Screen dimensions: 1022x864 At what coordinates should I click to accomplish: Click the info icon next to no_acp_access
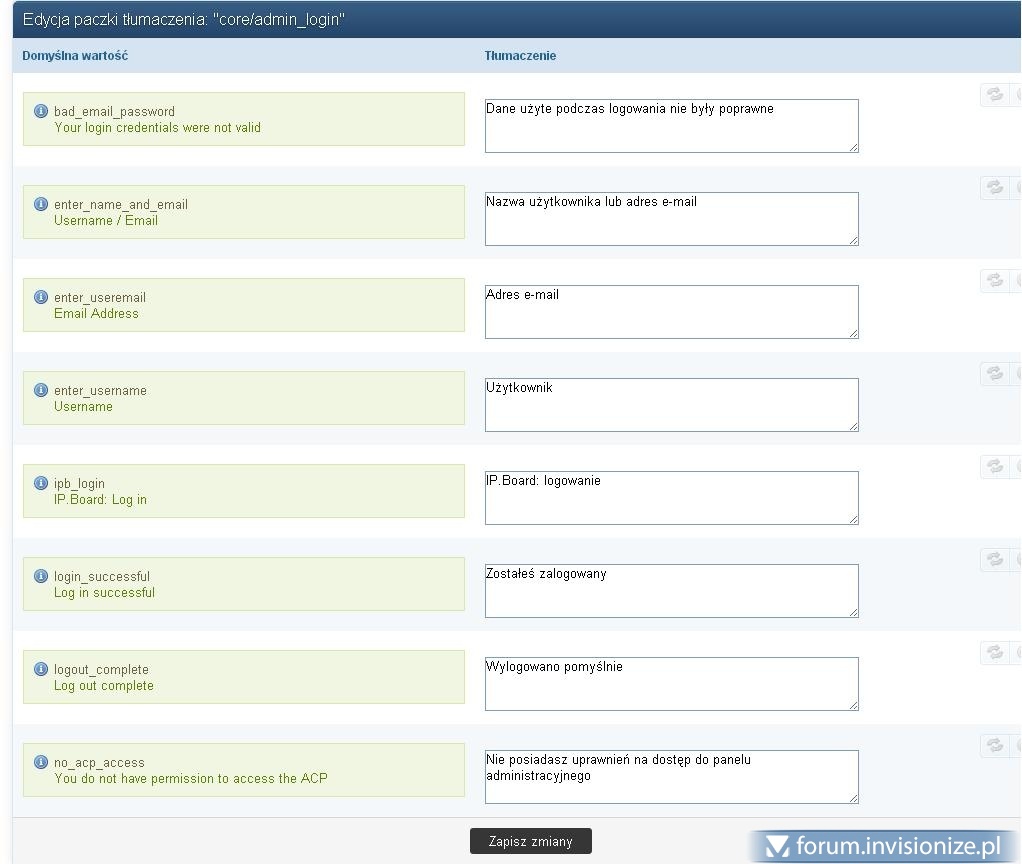[41, 762]
